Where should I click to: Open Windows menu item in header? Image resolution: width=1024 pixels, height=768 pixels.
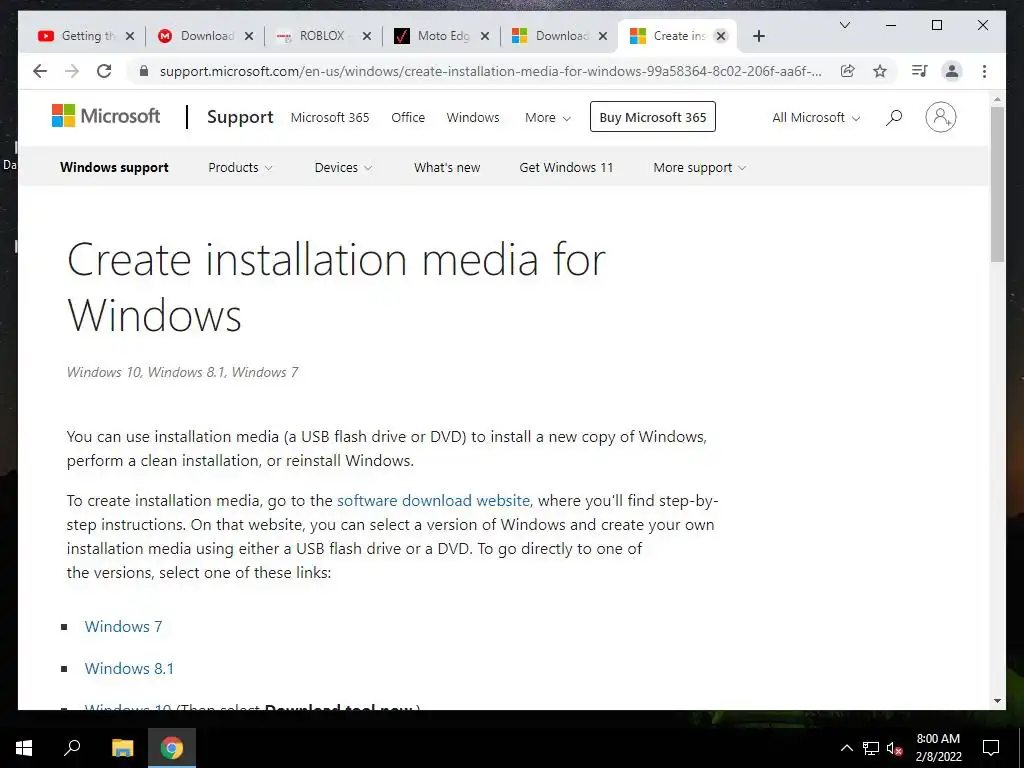click(x=473, y=118)
